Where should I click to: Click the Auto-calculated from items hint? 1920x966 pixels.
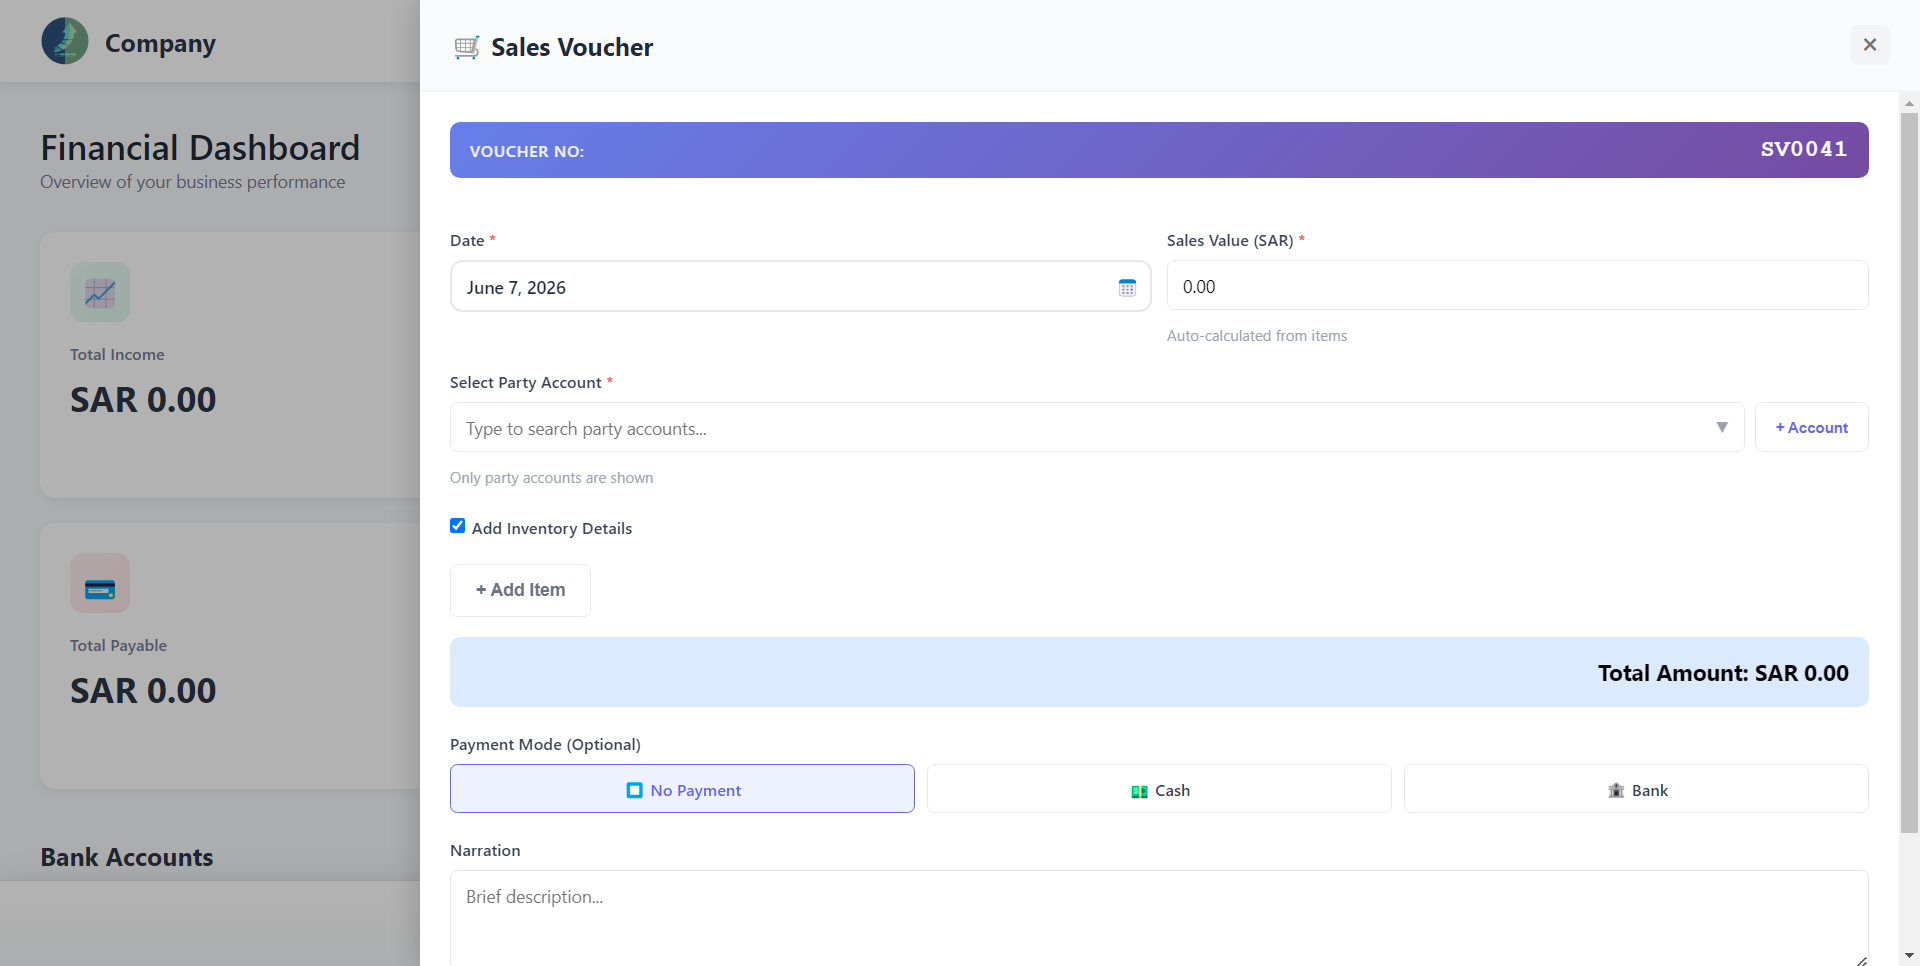point(1257,336)
